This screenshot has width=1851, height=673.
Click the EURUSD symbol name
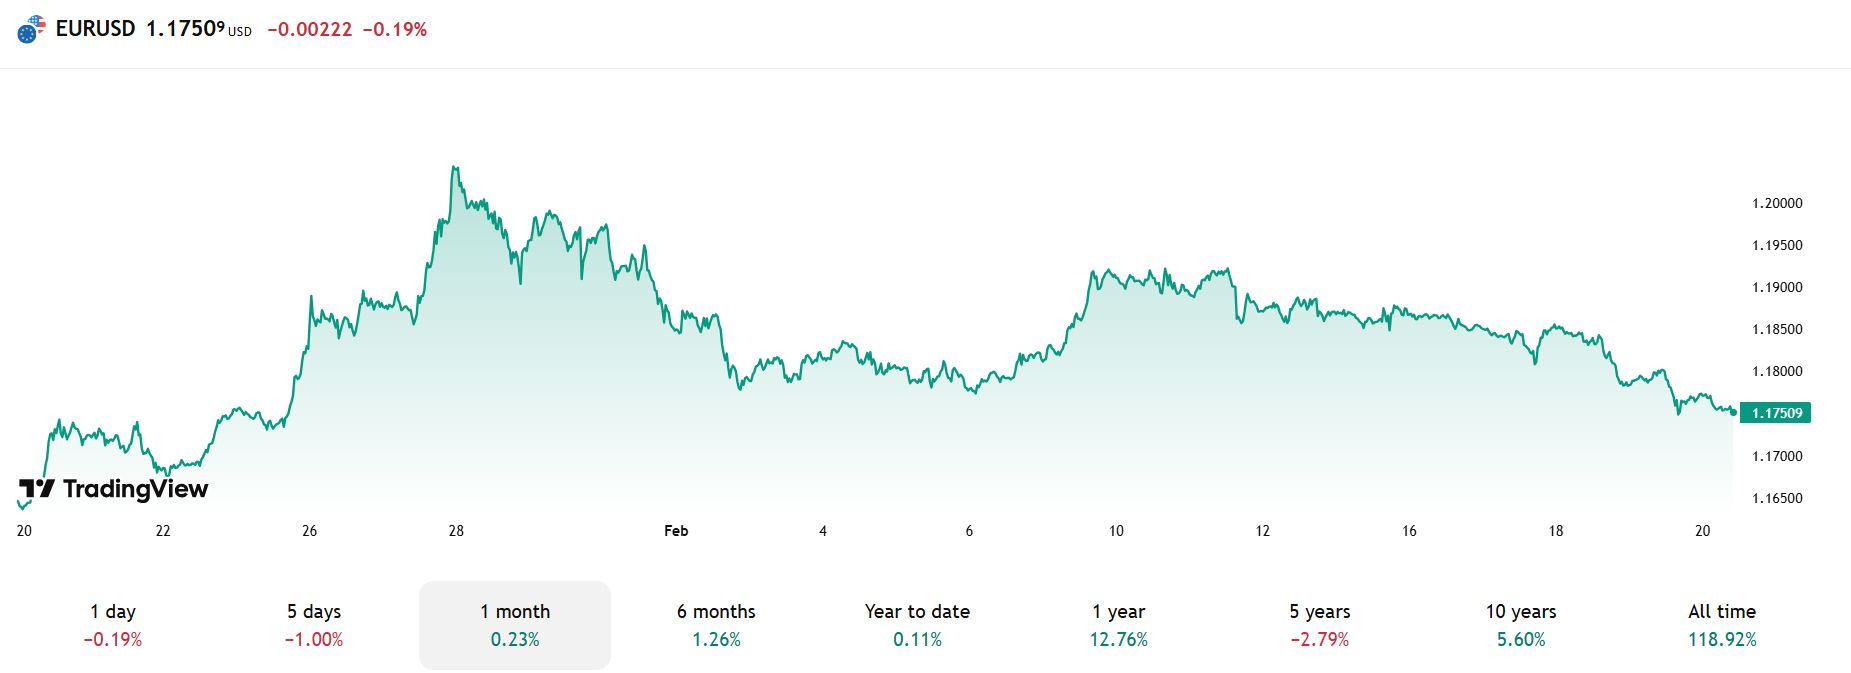pos(95,29)
